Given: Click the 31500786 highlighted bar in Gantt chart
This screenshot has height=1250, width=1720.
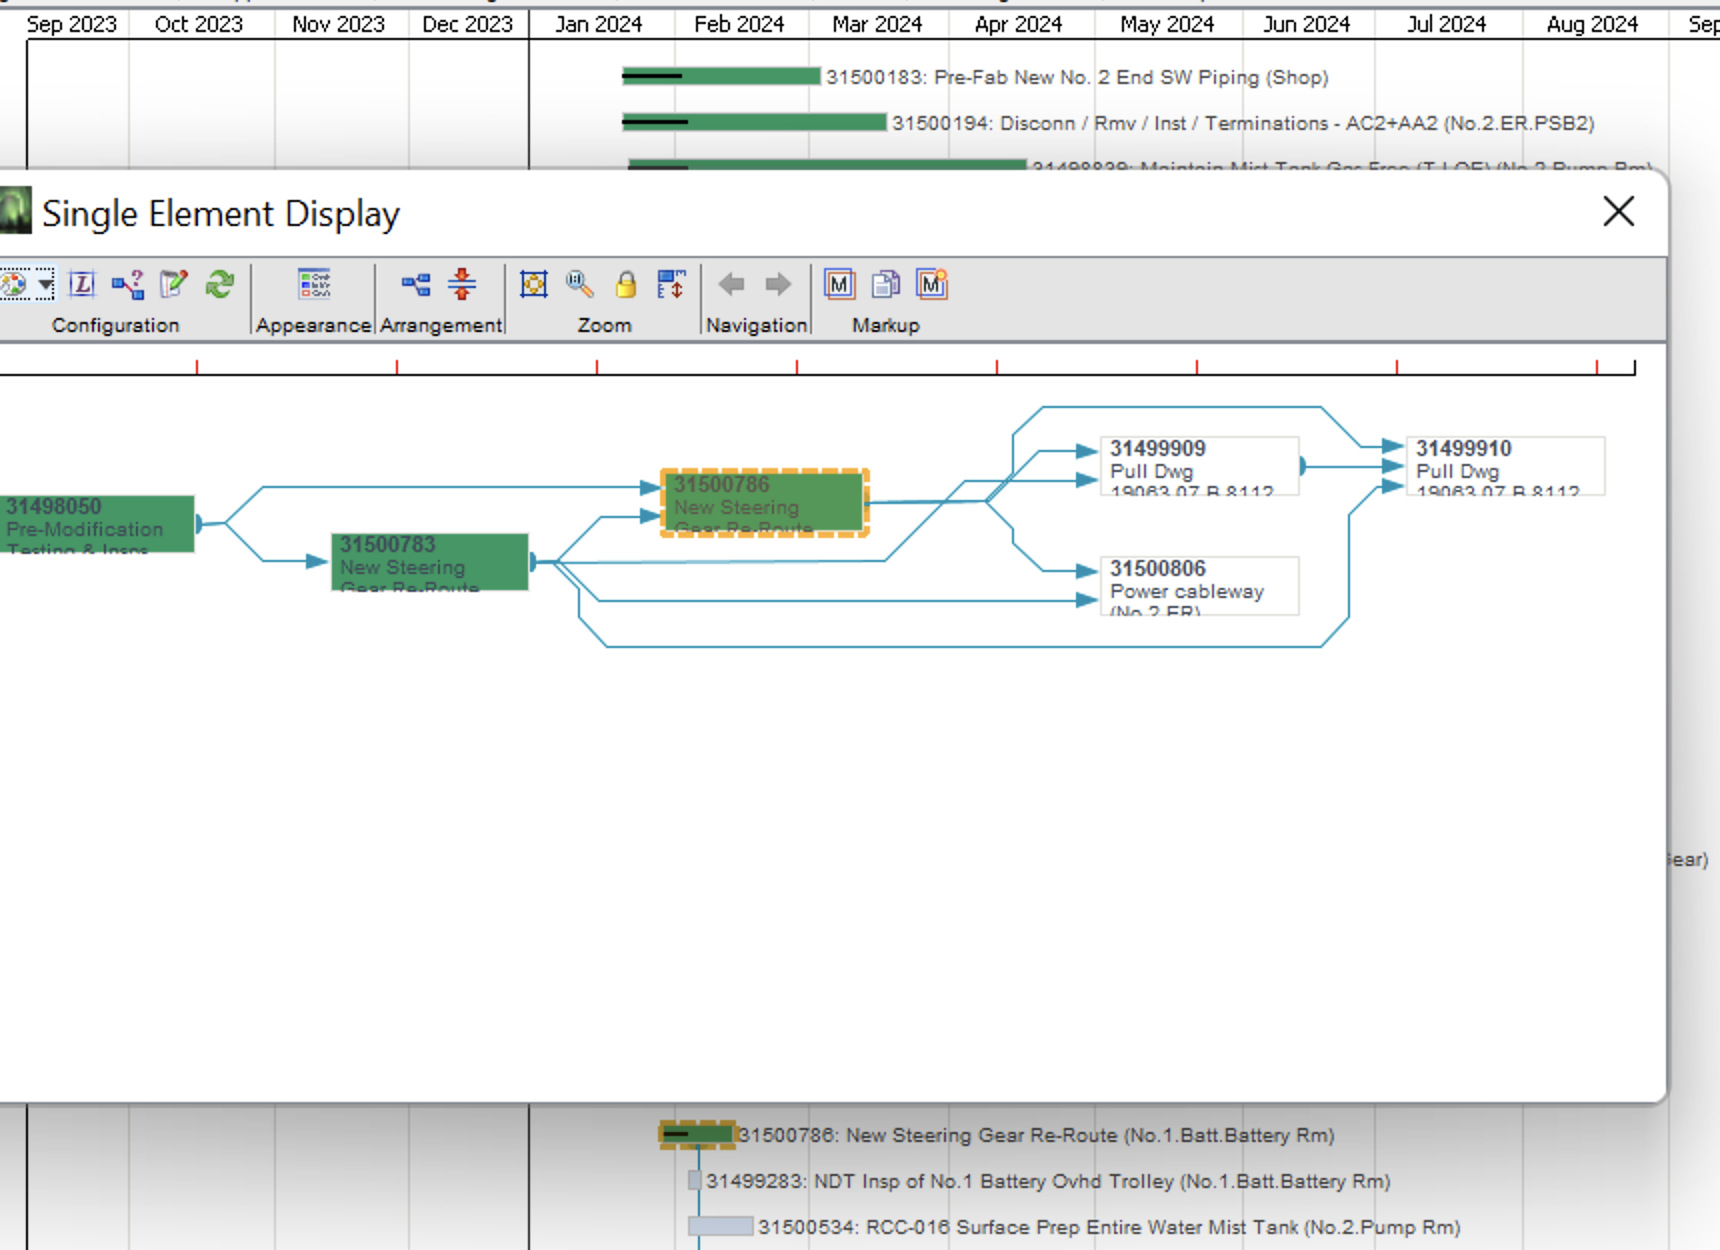Looking at the screenshot, I should click(698, 1134).
